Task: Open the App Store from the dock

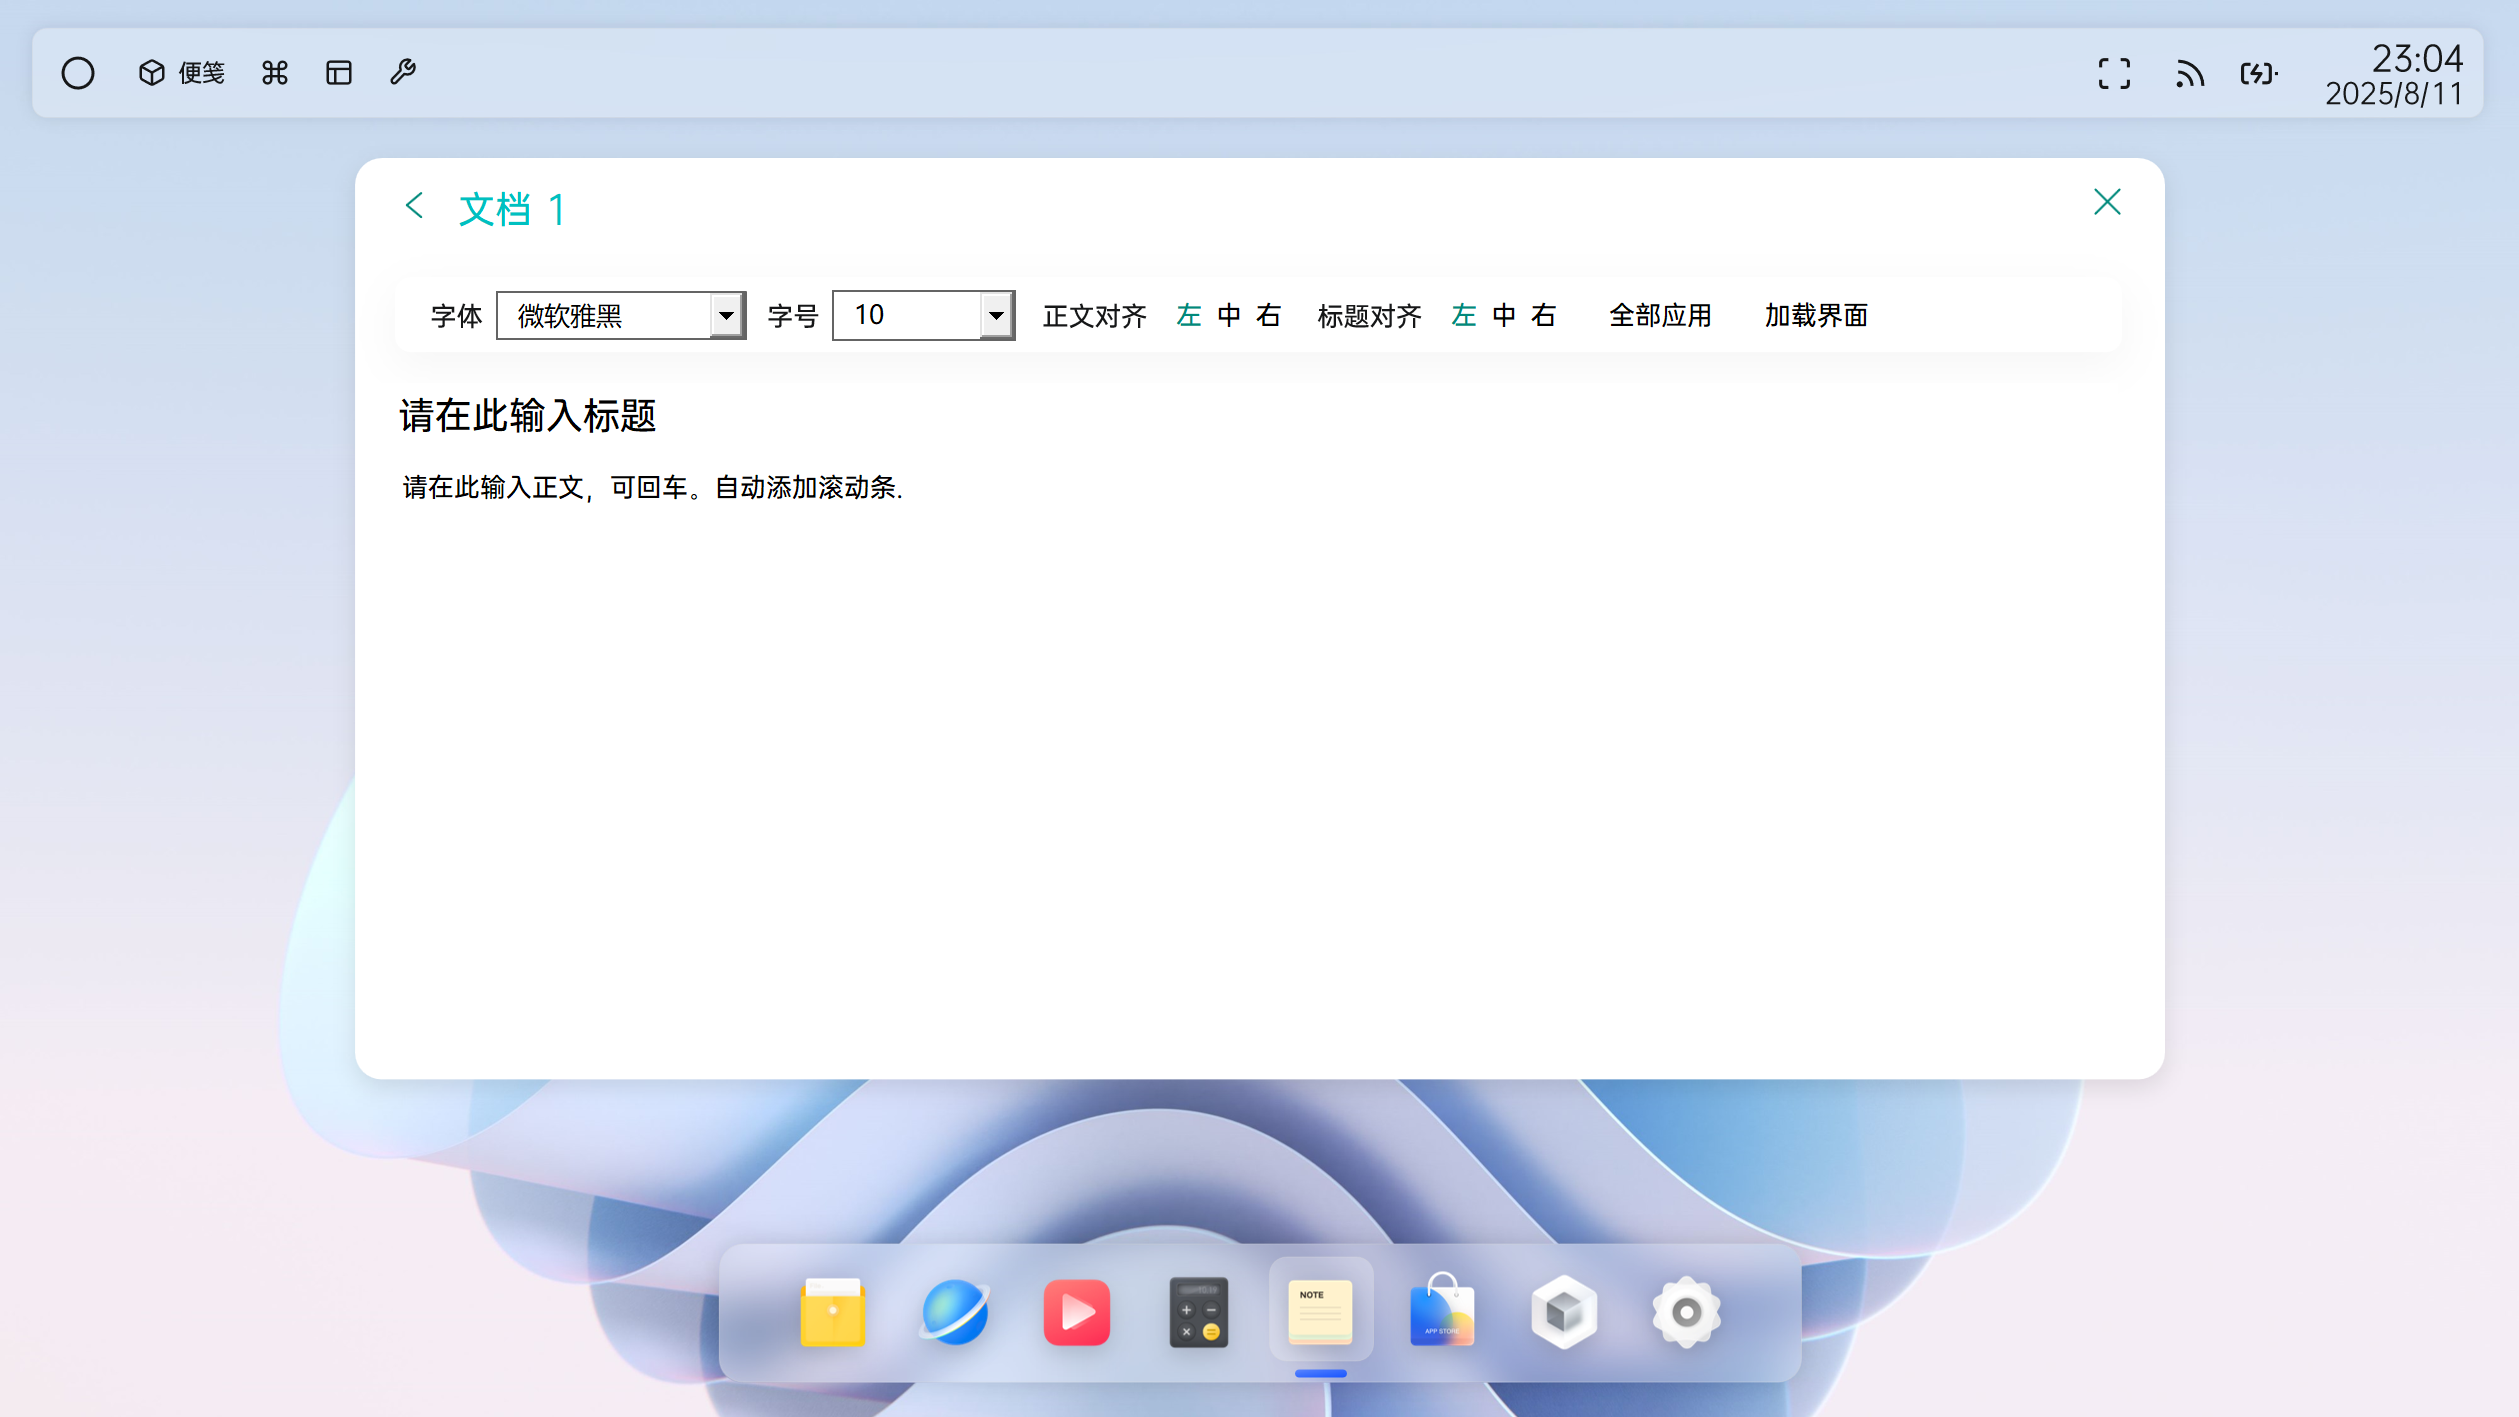Action: (1441, 1313)
